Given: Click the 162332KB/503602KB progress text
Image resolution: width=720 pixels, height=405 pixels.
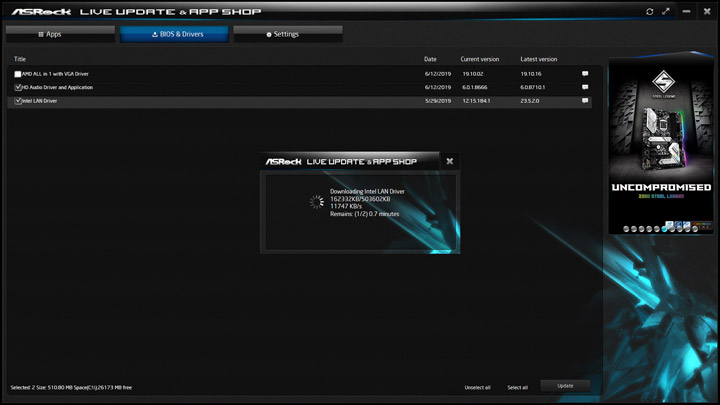Looking at the screenshot, I should (x=360, y=199).
